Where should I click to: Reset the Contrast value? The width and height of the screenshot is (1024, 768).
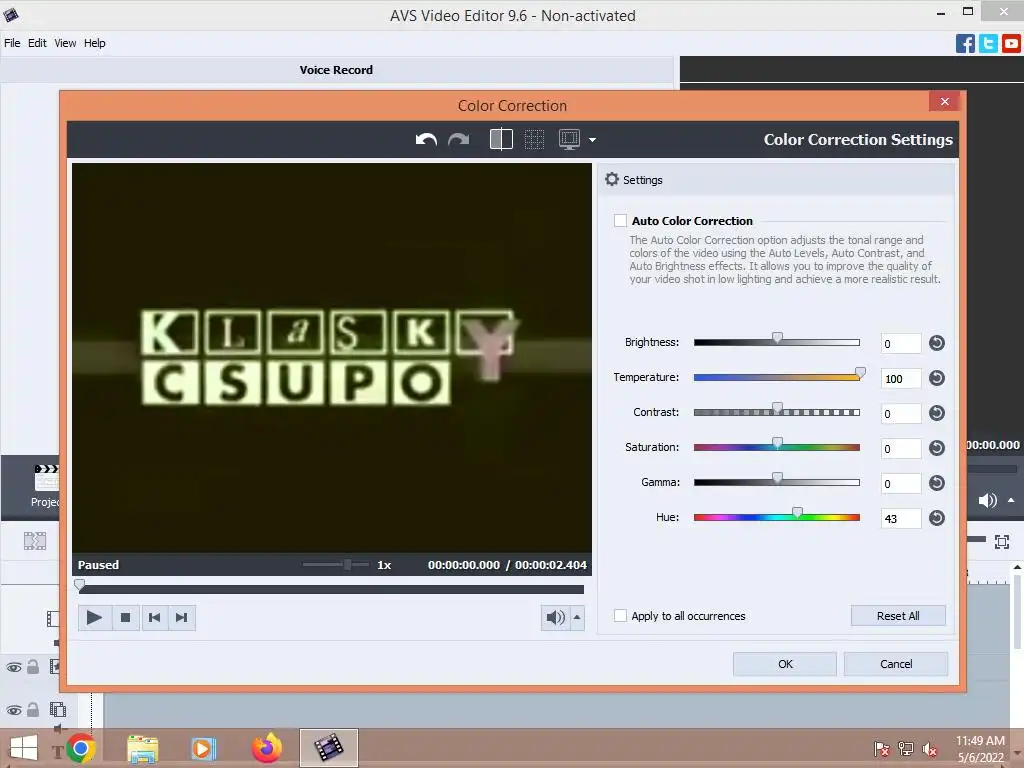pos(936,413)
